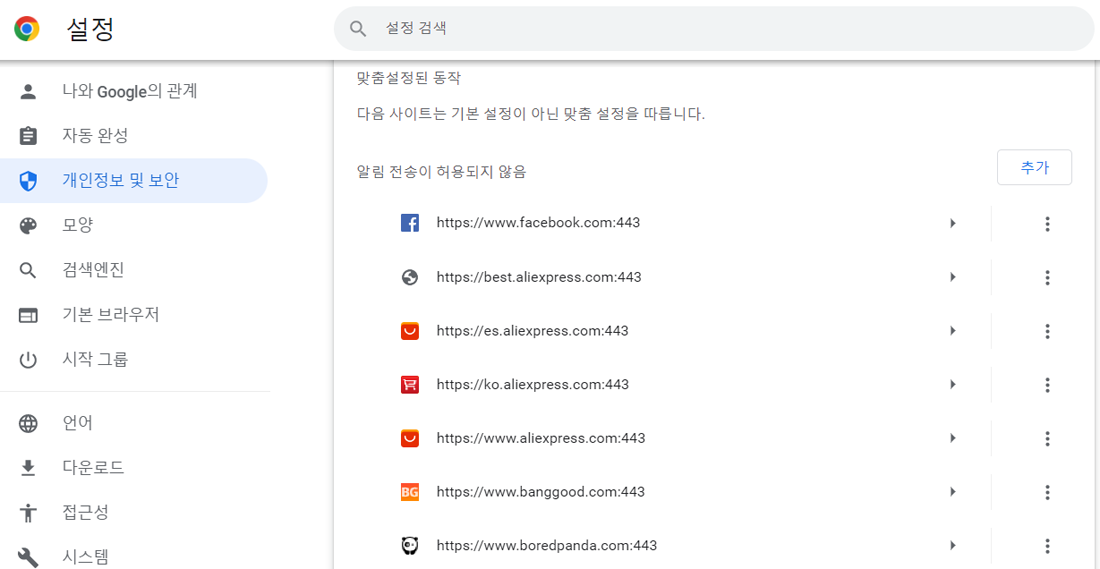Viewport: 1100px width, 569px height.
Task: Click the palette icon beside 모양
Action: click(28, 226)
